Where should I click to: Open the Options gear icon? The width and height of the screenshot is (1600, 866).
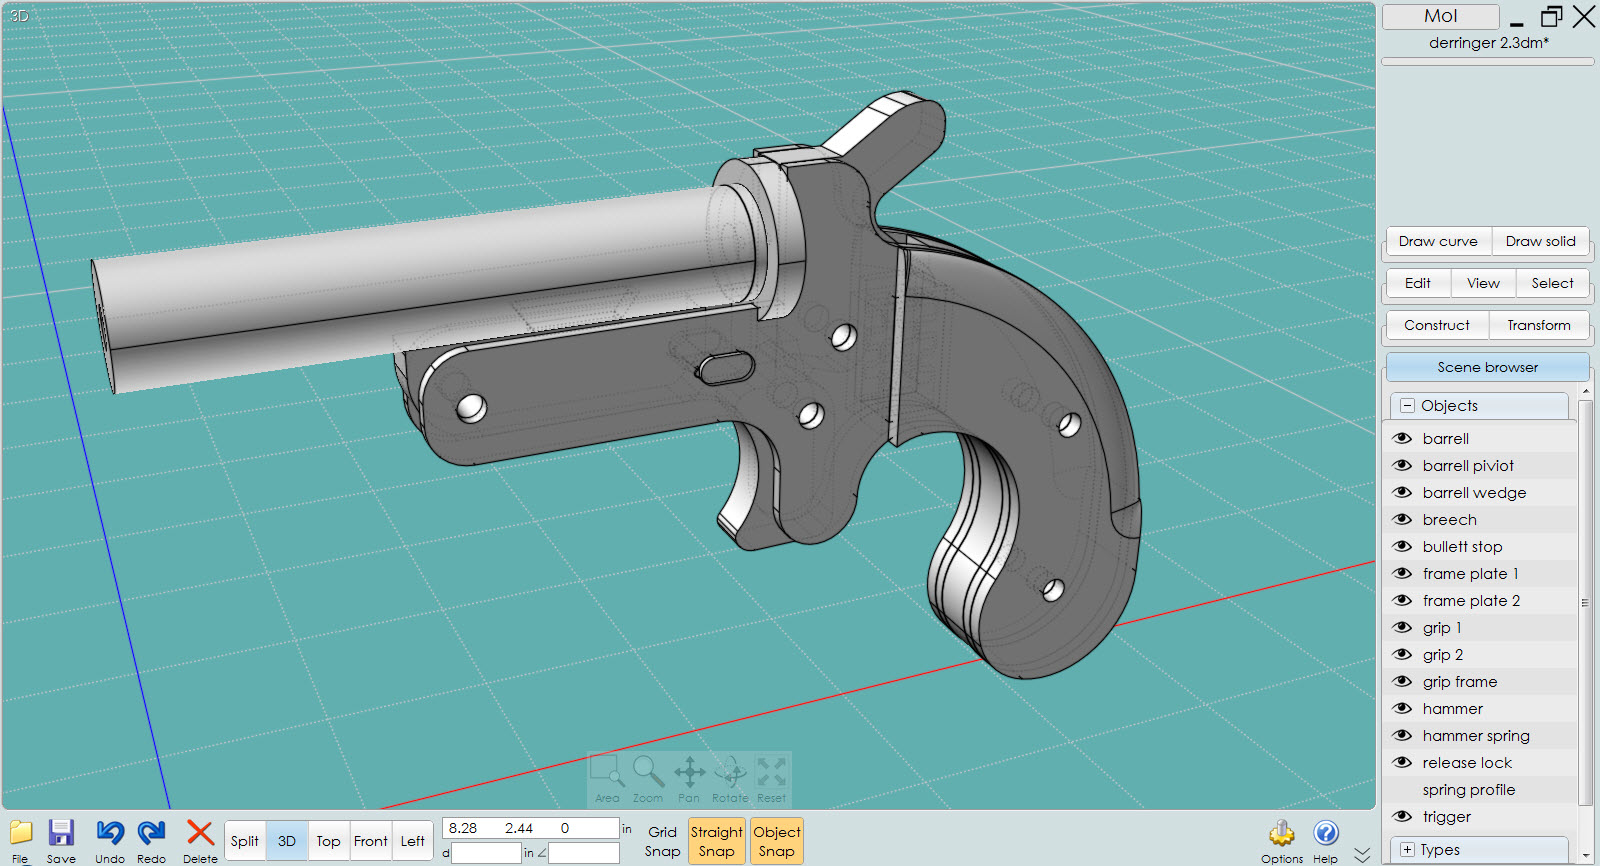tap(1282, 833)
